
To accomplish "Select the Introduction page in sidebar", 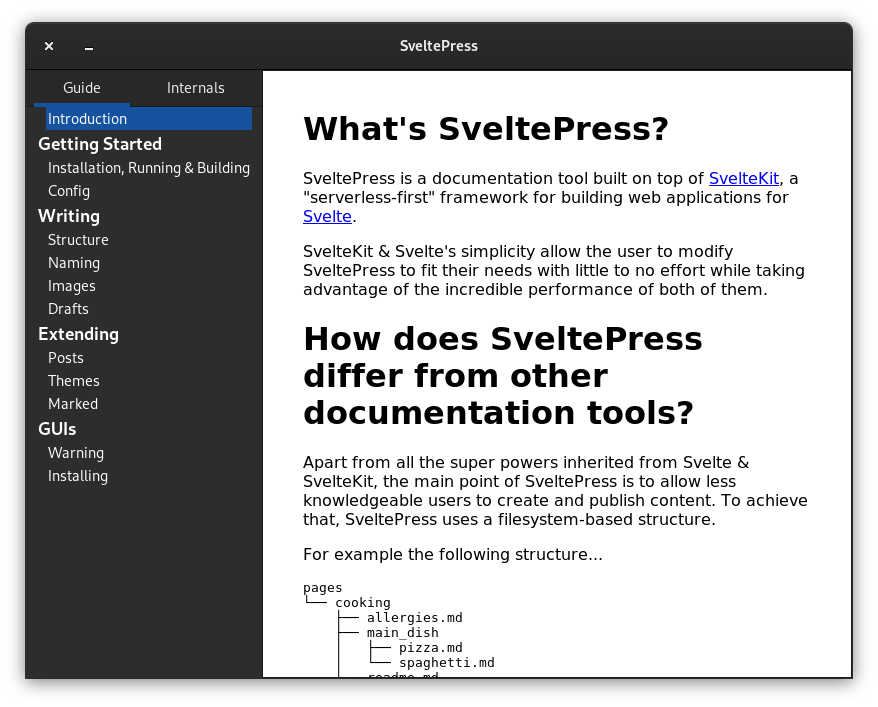I will point(148,119).
